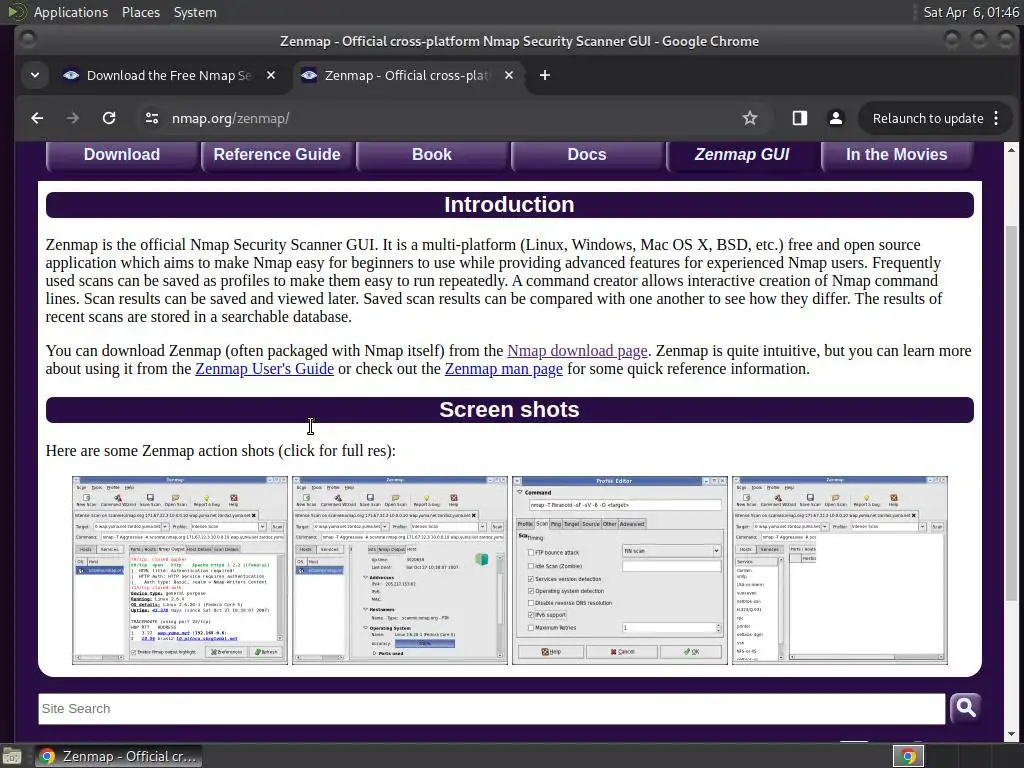Screen dimensions: 1024x768
Task: Click the Screen shots section heading
Action: [509, 409]
